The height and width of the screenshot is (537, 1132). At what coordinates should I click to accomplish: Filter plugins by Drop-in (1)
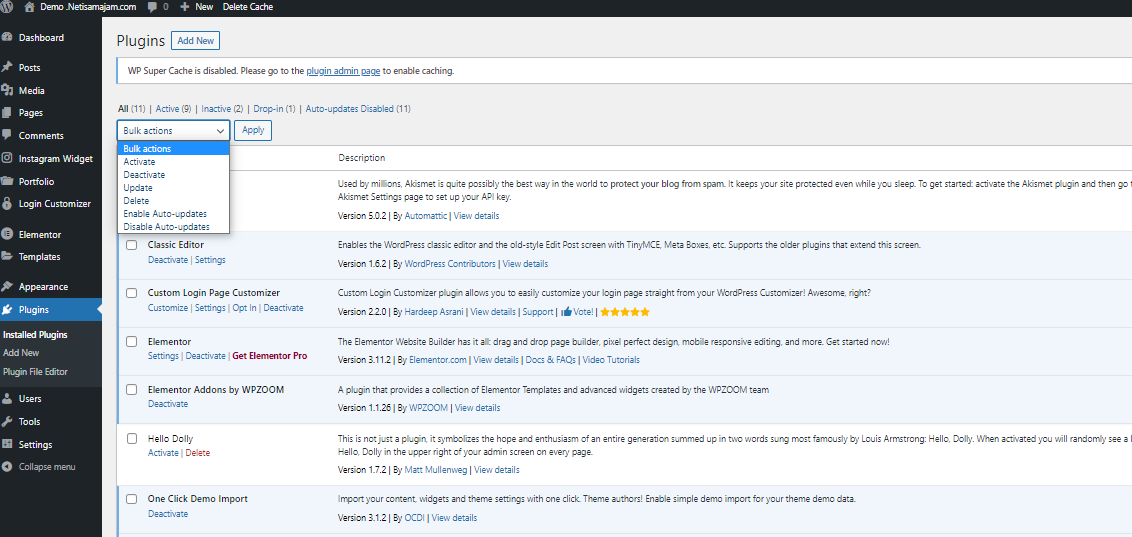coord(274,109)
